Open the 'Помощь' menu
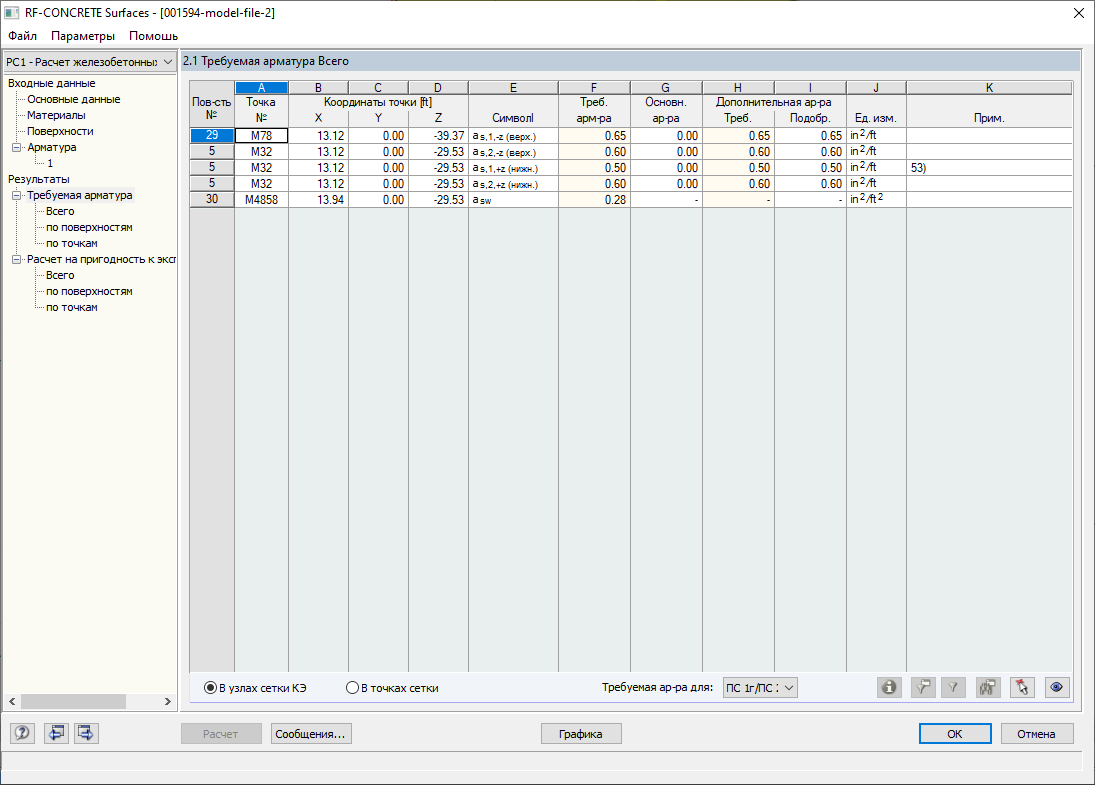 pyautogui.click(x=153, y=36)
